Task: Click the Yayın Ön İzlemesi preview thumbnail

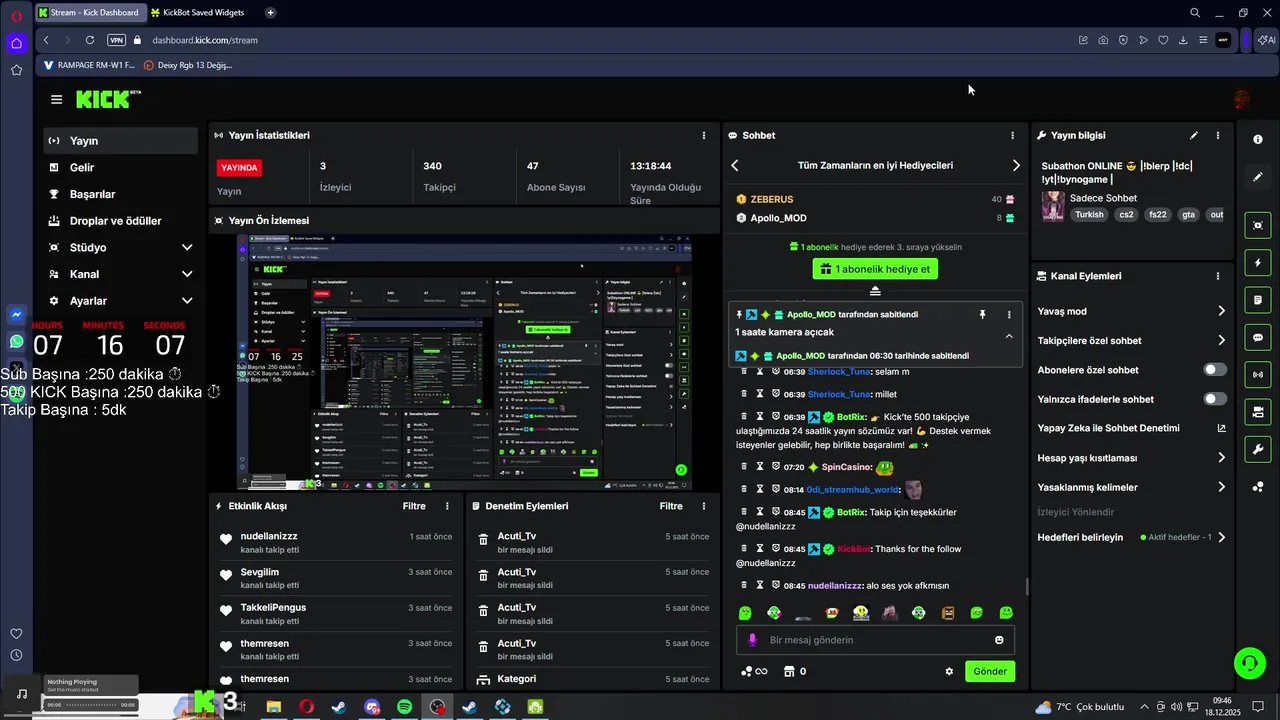Action: click(x=464, y=362)
